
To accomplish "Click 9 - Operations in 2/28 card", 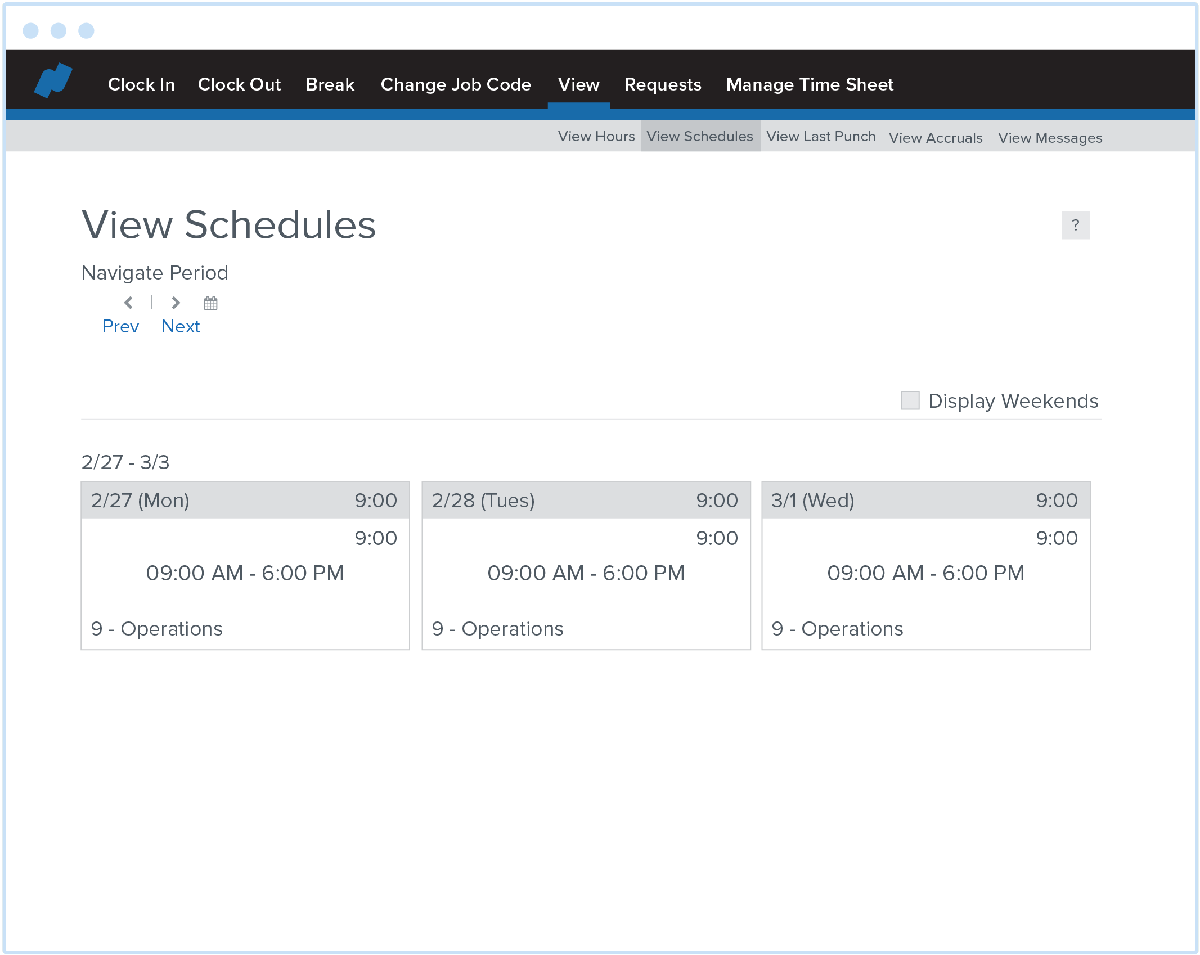I will click(x=498, y=629).
